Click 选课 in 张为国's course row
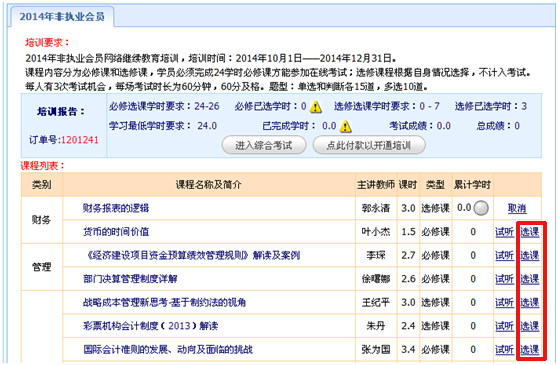558x365 pixels. pyautogui.click(x=530, y=350)
